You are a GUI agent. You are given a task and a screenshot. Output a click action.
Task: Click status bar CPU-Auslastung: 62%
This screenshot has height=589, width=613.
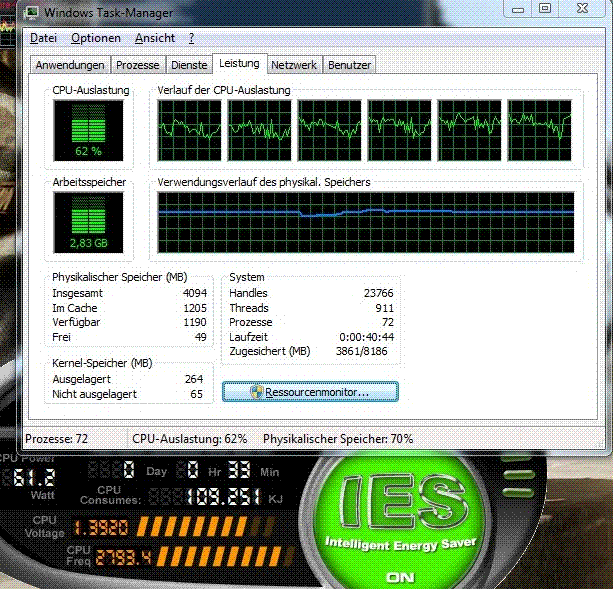pos(190,439)
